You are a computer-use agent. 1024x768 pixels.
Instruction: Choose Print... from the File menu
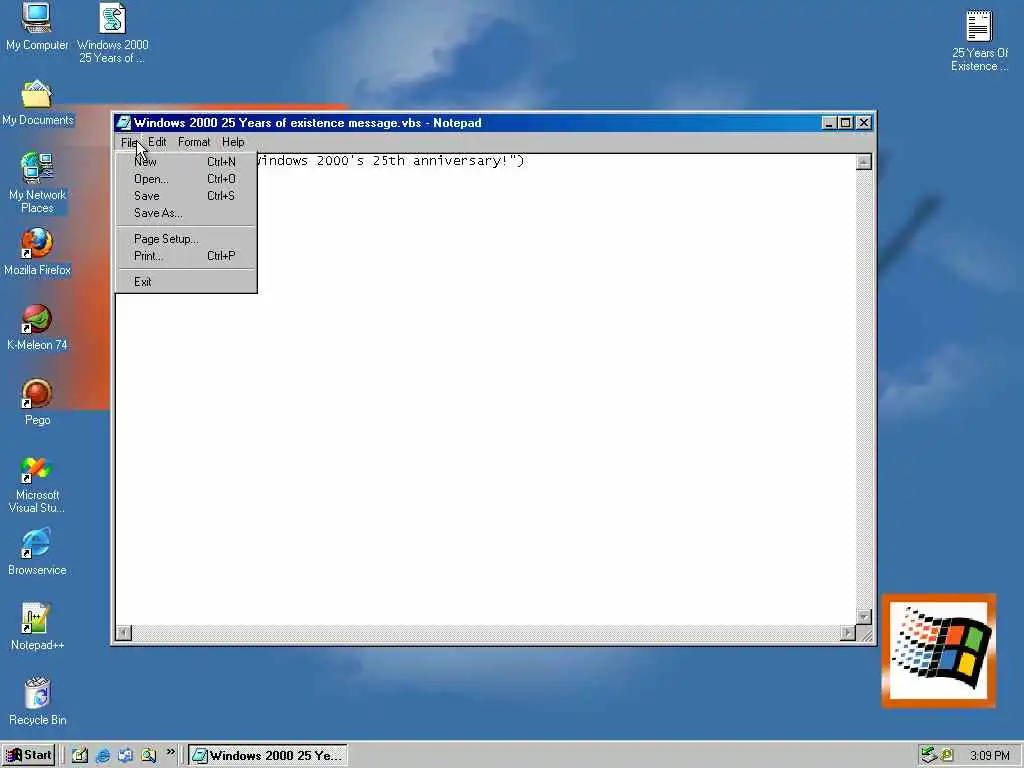tap(186, 256)
